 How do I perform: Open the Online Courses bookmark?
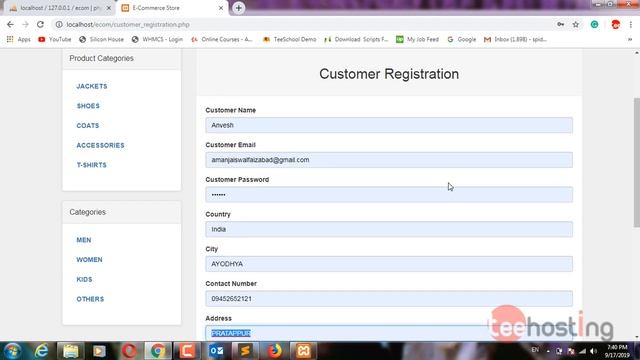[x=222, y=39]
